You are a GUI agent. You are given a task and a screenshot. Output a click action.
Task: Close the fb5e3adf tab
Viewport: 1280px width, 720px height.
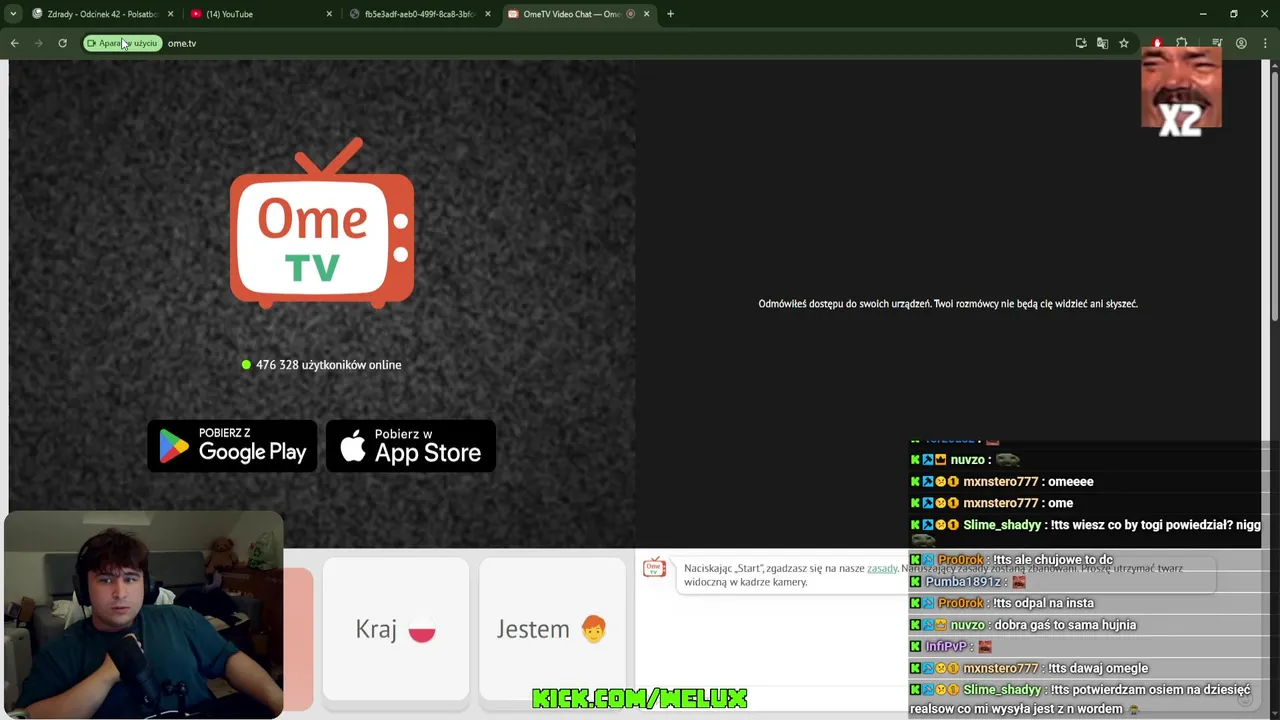pos(488,14)
